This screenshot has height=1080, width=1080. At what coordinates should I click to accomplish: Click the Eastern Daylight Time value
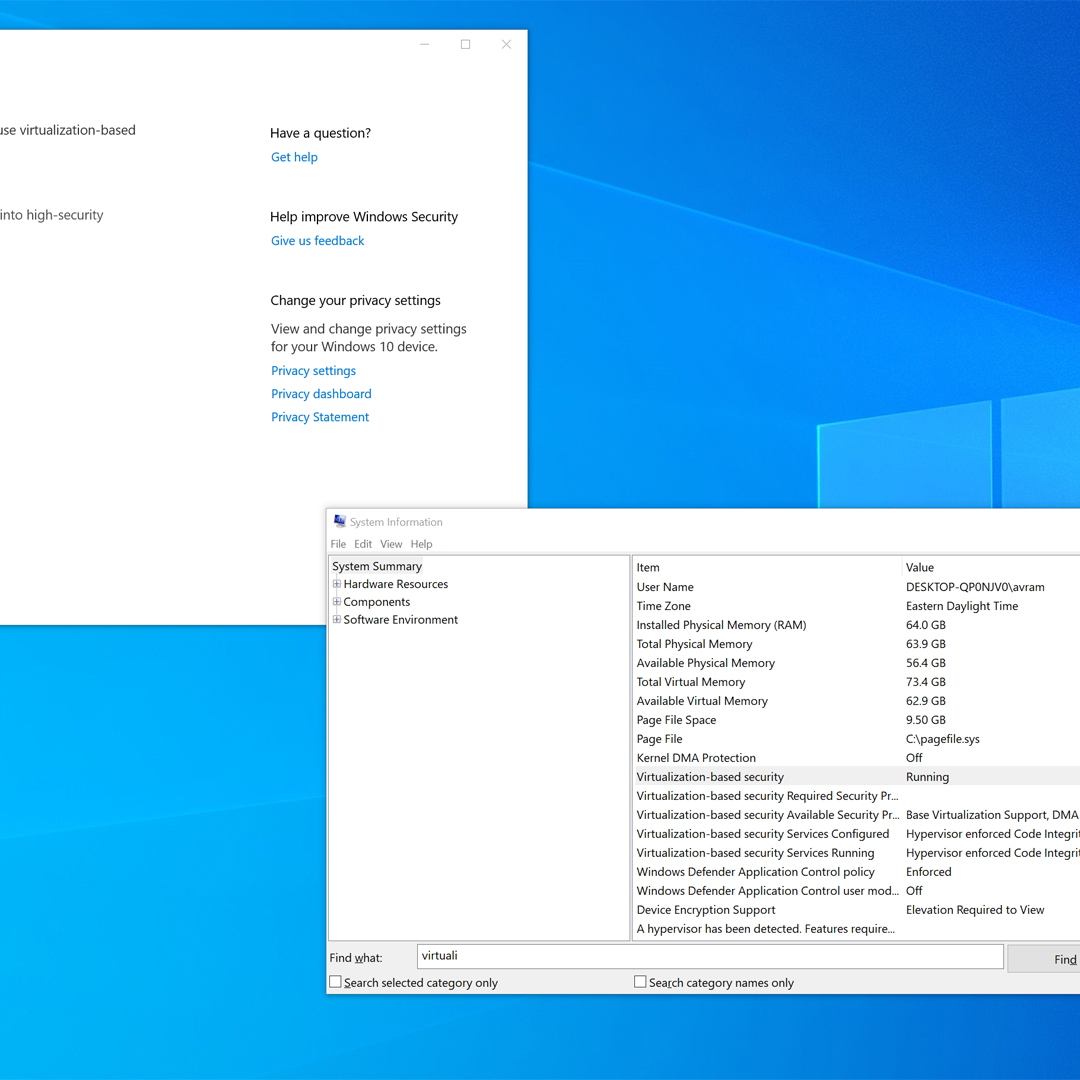coord(962,606)
